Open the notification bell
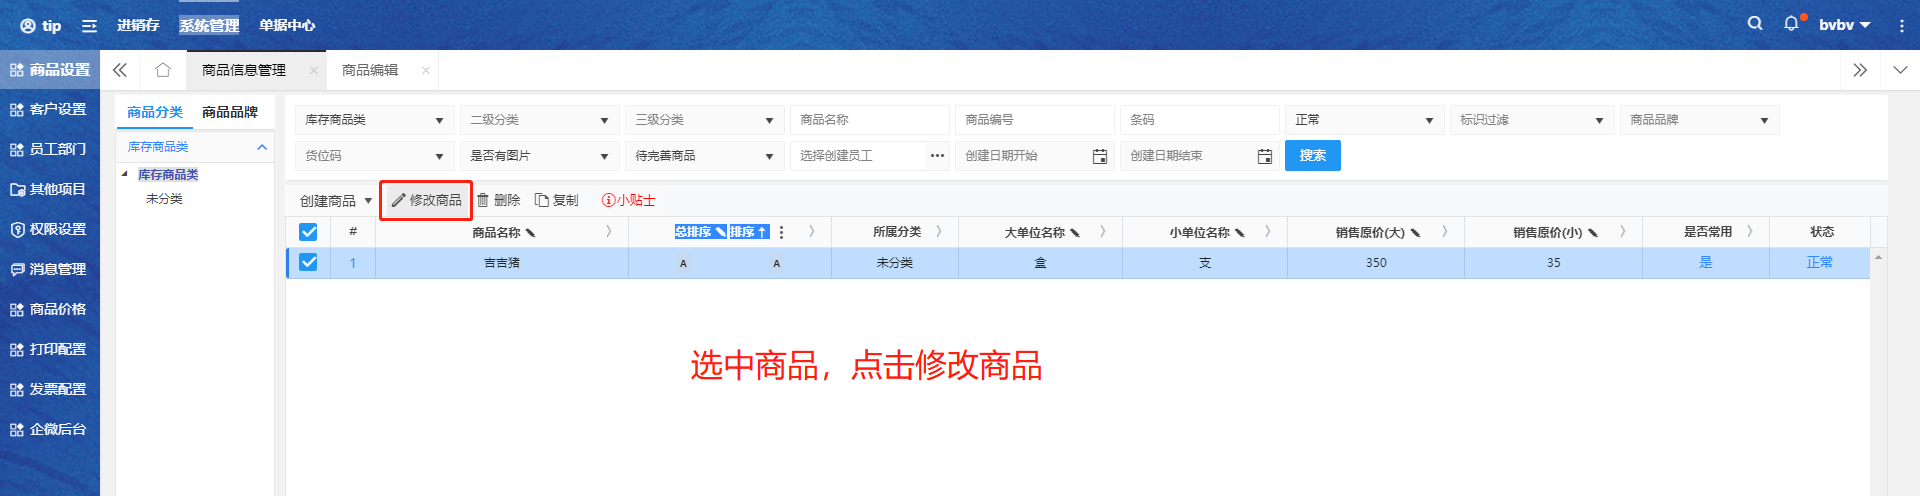 pyautogui.click(x=1791, y=23)
